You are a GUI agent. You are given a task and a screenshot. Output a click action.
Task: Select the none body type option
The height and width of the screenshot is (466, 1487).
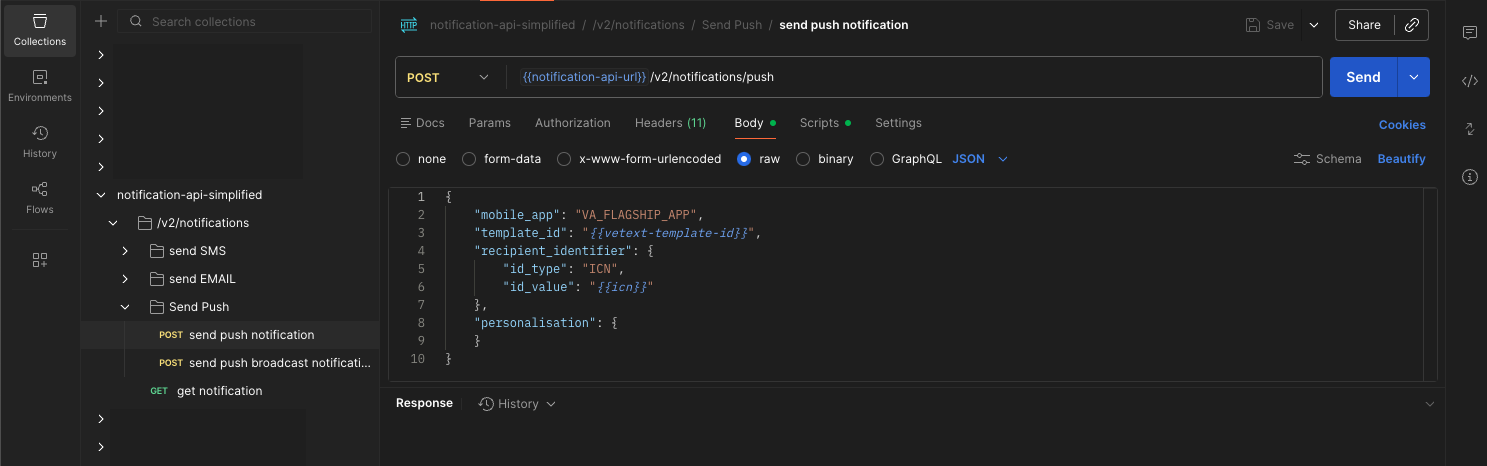pos(403,159)
